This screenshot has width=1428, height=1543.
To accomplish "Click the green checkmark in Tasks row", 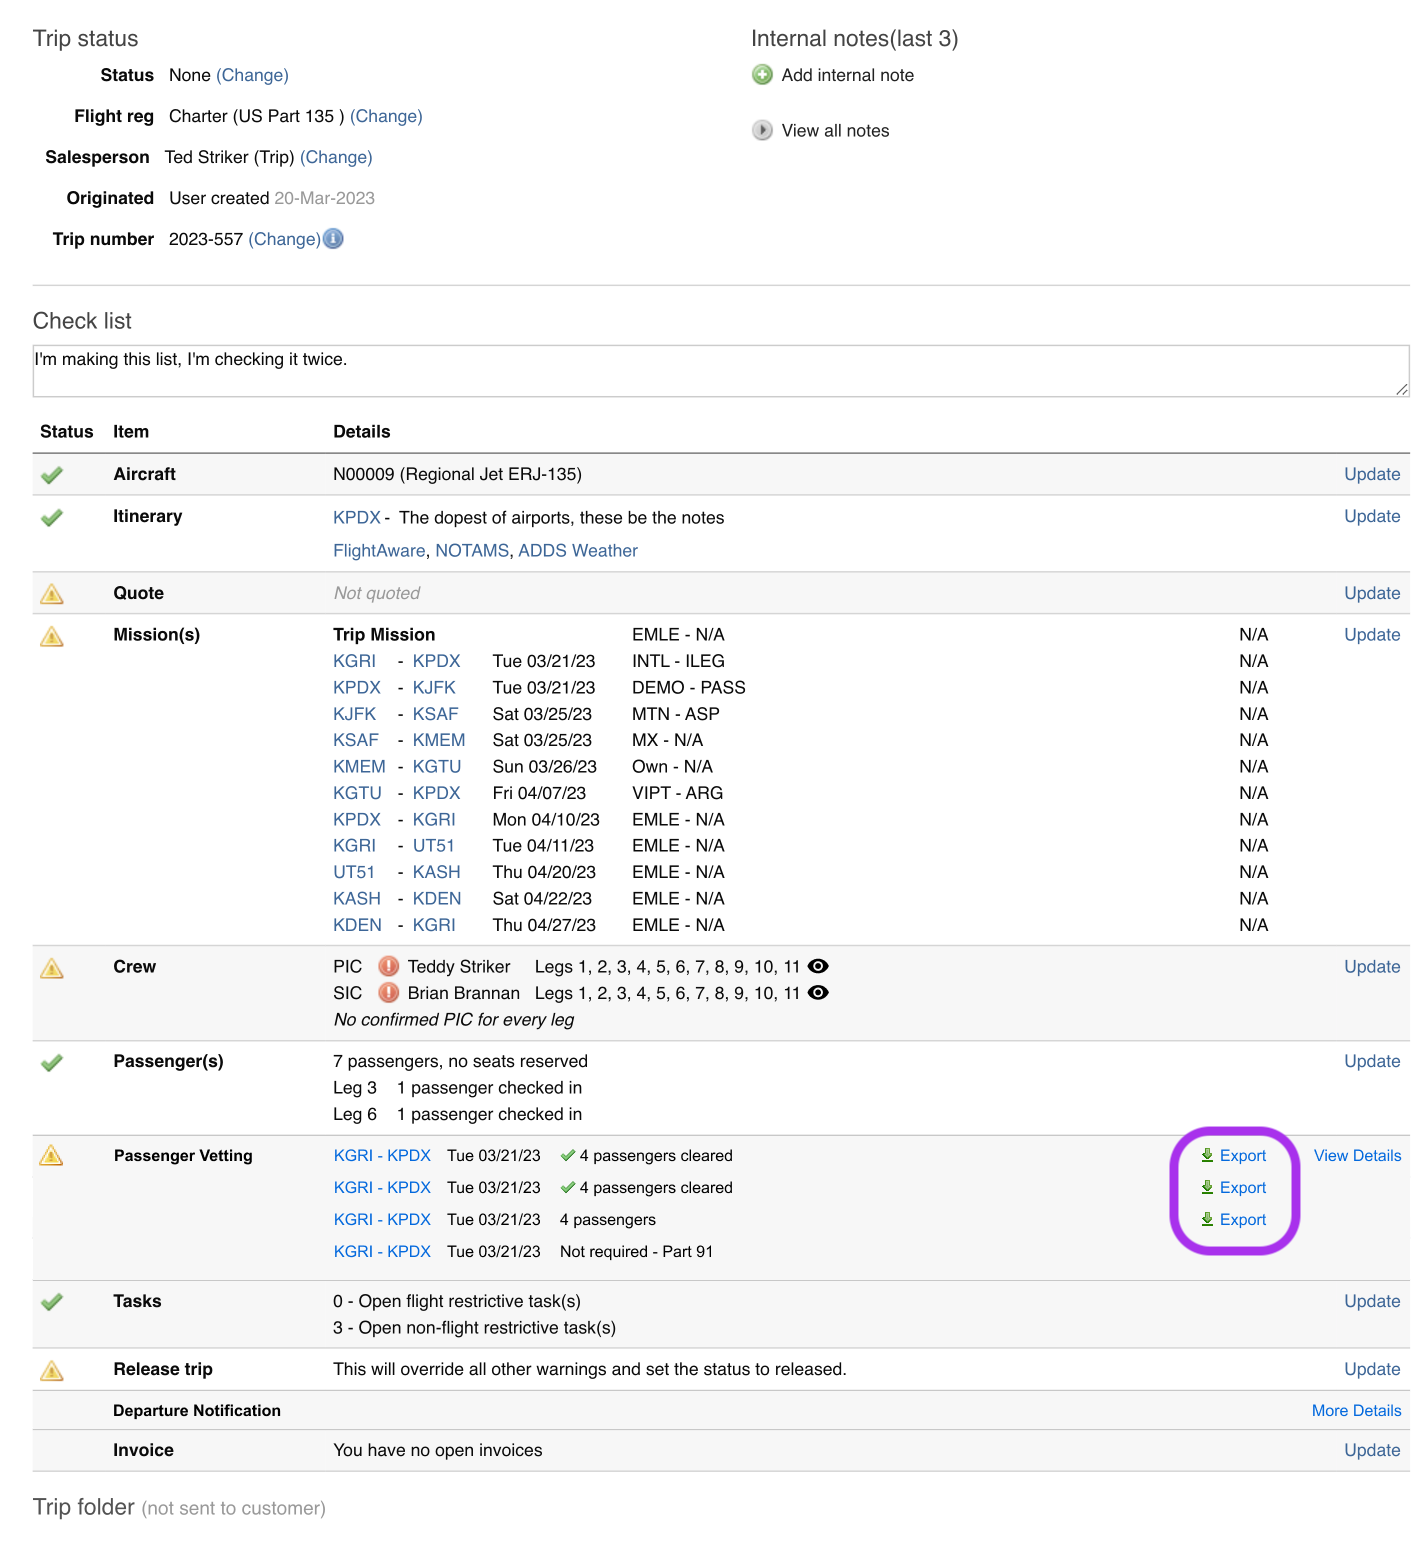I will coord(52,1301).
